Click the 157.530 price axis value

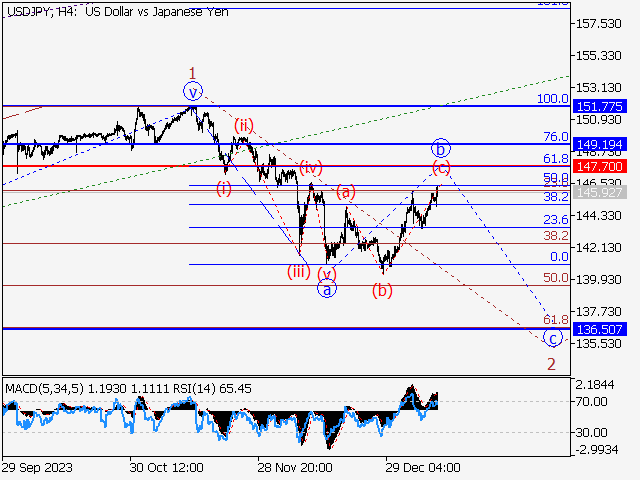[598, 24]
